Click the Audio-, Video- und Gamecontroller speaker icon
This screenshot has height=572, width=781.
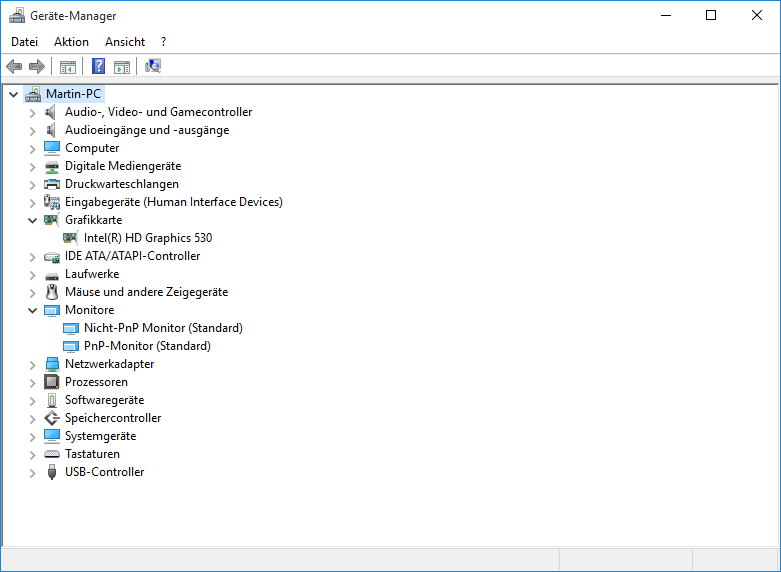point(51,112)
